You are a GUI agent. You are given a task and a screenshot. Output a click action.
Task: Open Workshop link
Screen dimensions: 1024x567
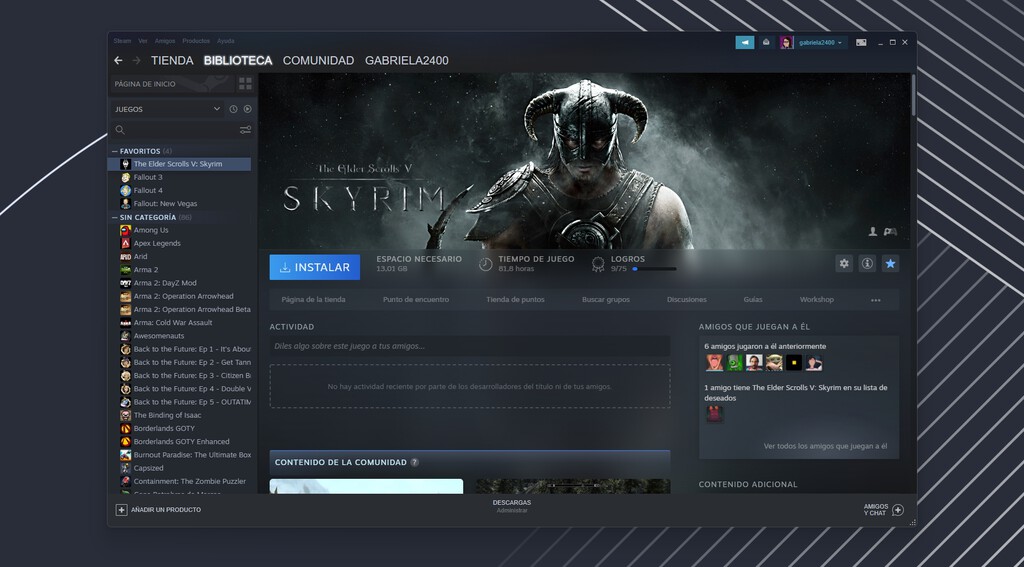(816, 300)
